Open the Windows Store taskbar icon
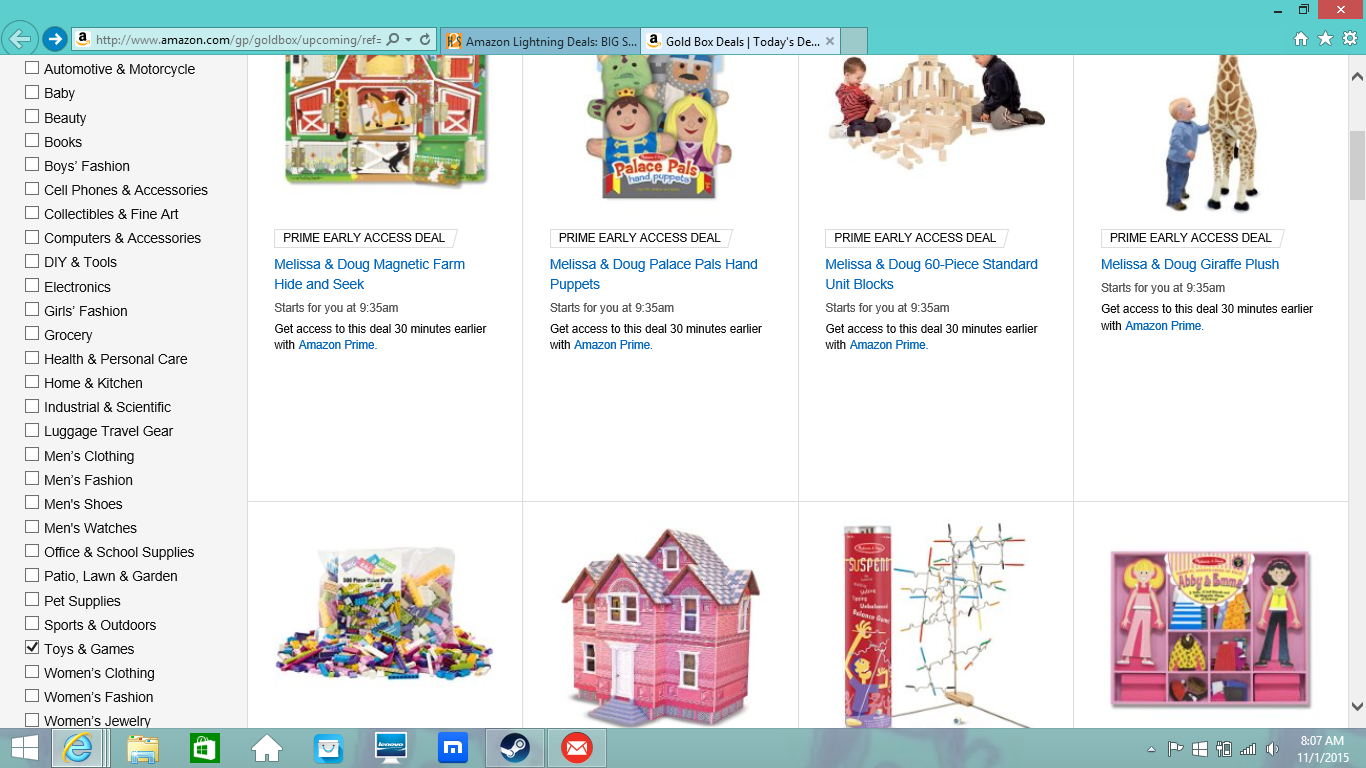This screenshot has height=768, width=1366. 205,748
